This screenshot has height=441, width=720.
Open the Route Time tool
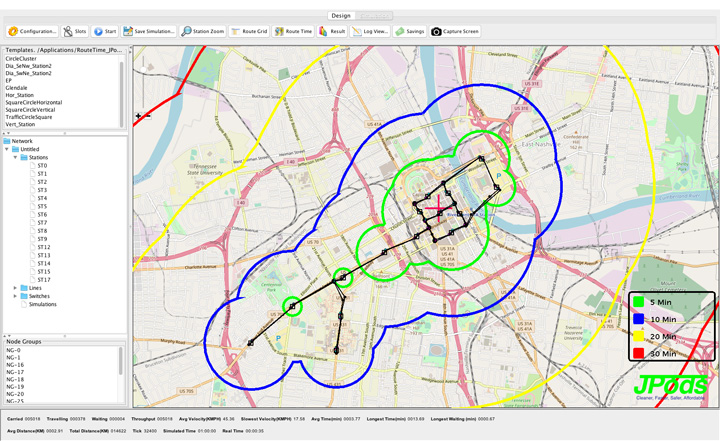[293, 32]
